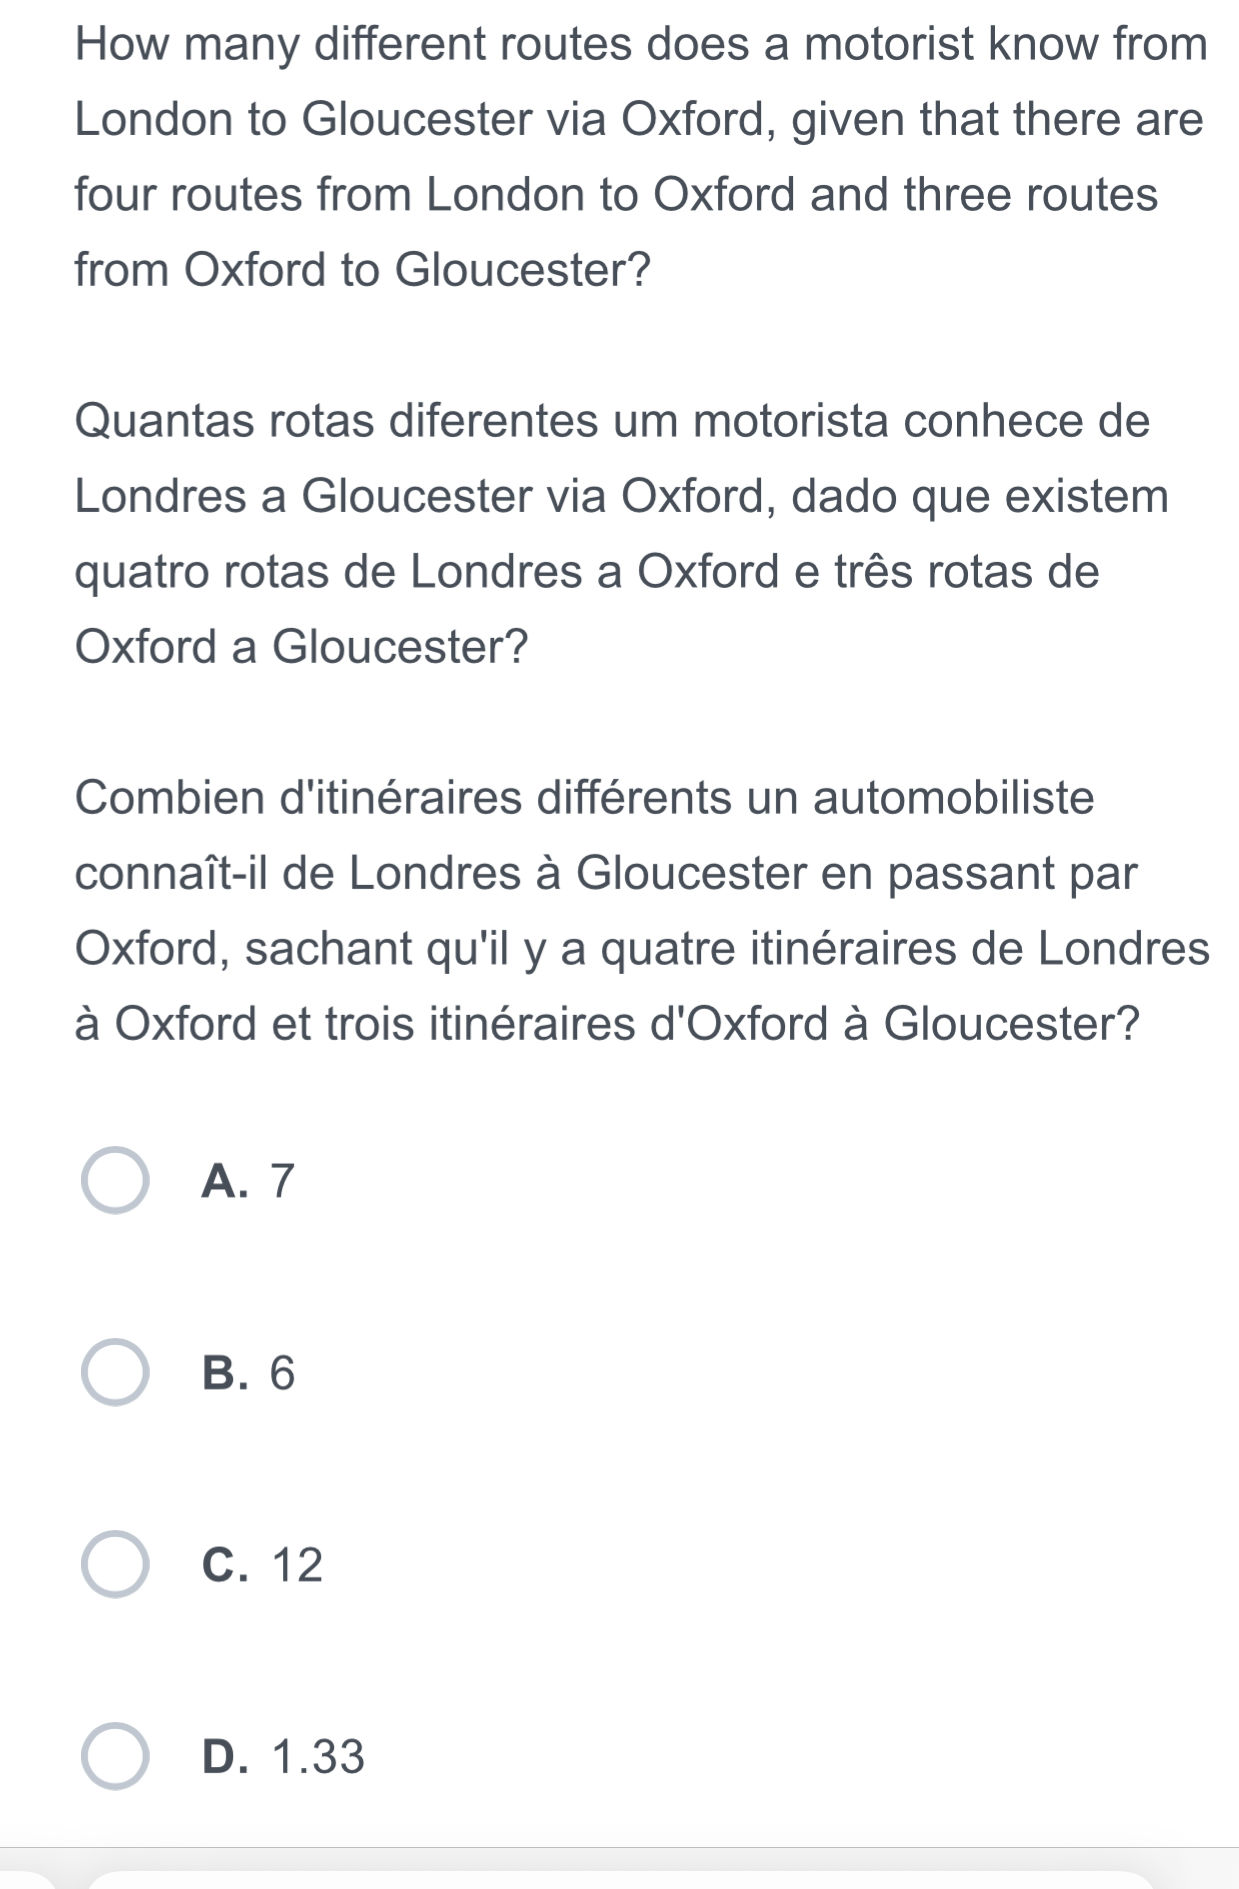Screen dimensions: 1239x1889
Task: Click the rounded white panel at the bottom edge
Action: tap(620, 1879)
